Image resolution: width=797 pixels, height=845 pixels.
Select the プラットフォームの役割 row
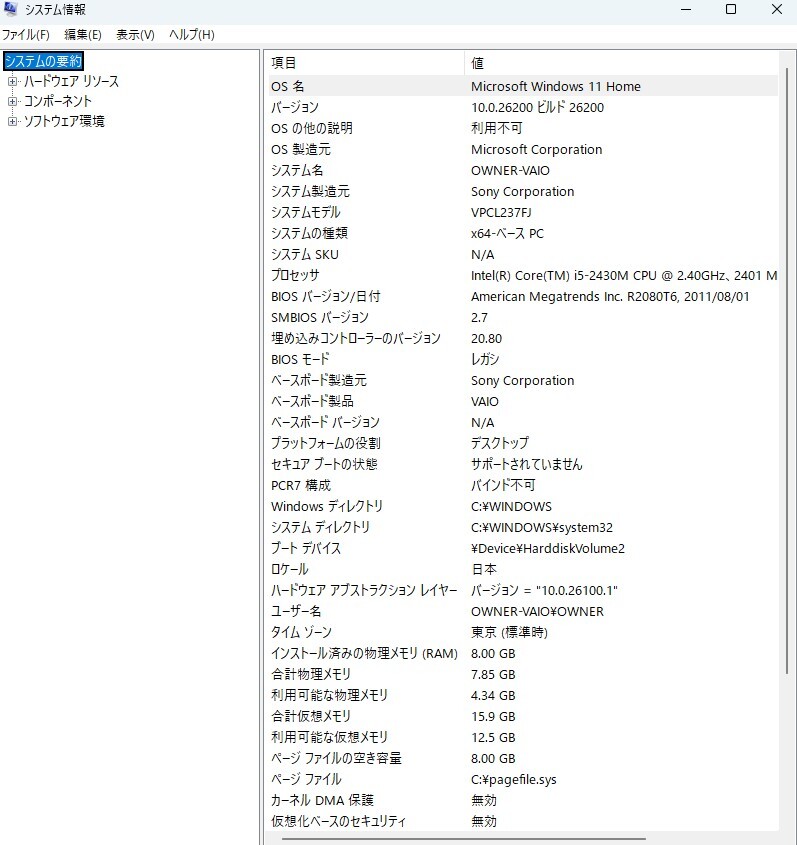523,444
